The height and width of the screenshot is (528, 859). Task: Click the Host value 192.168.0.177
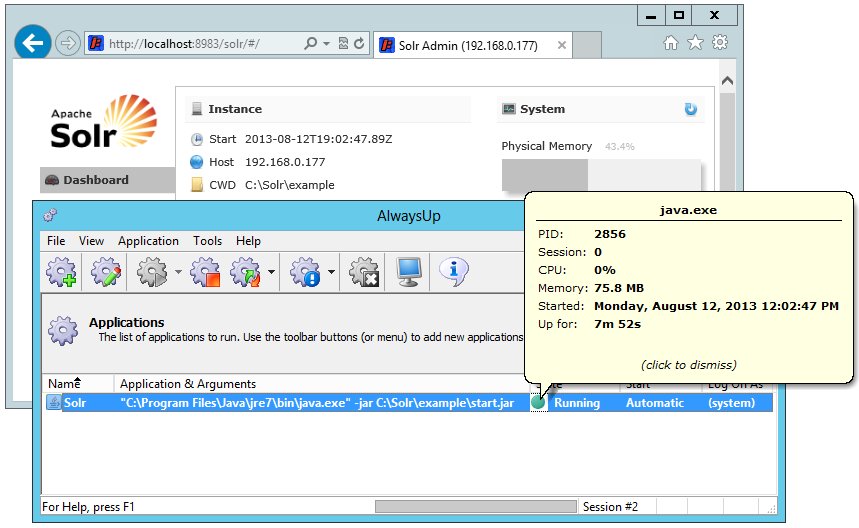pos(285,162)
